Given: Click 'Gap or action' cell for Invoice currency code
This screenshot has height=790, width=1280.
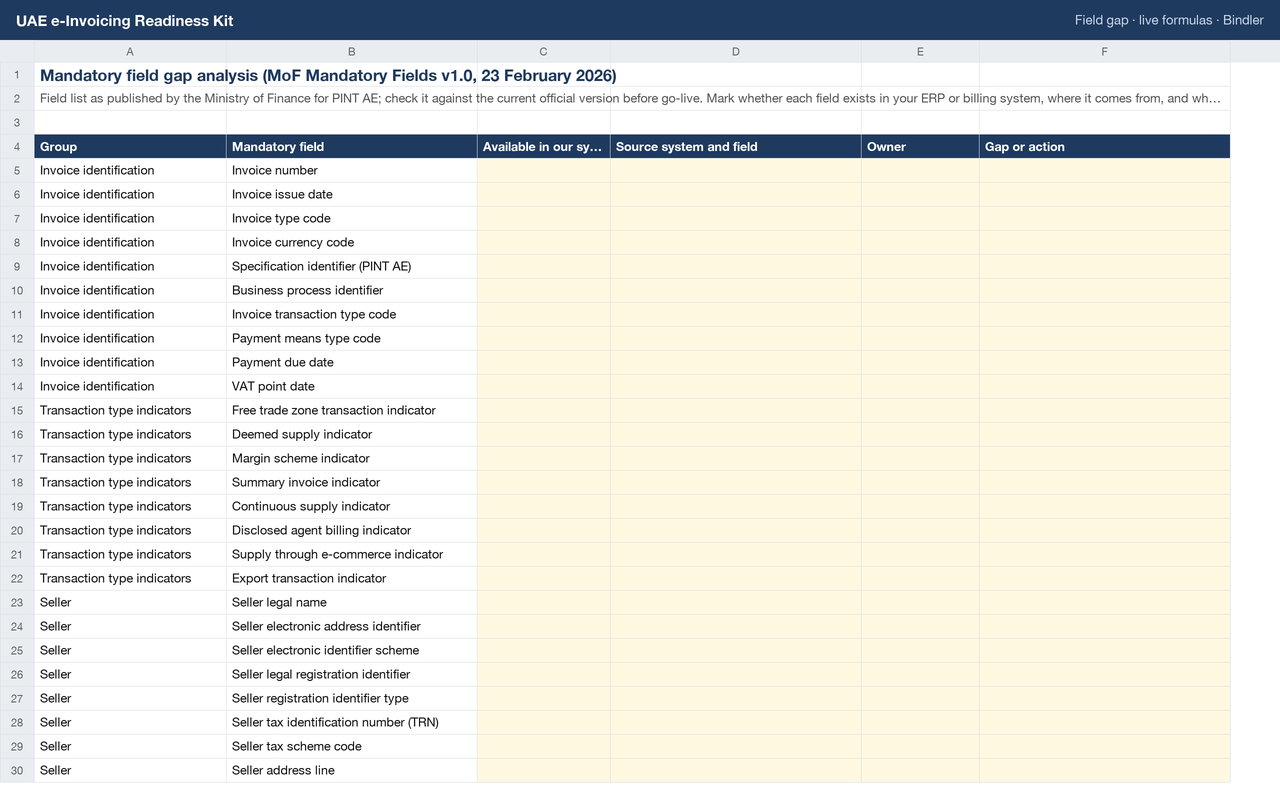Looking at the screenshot, I should pos(1104,242).
